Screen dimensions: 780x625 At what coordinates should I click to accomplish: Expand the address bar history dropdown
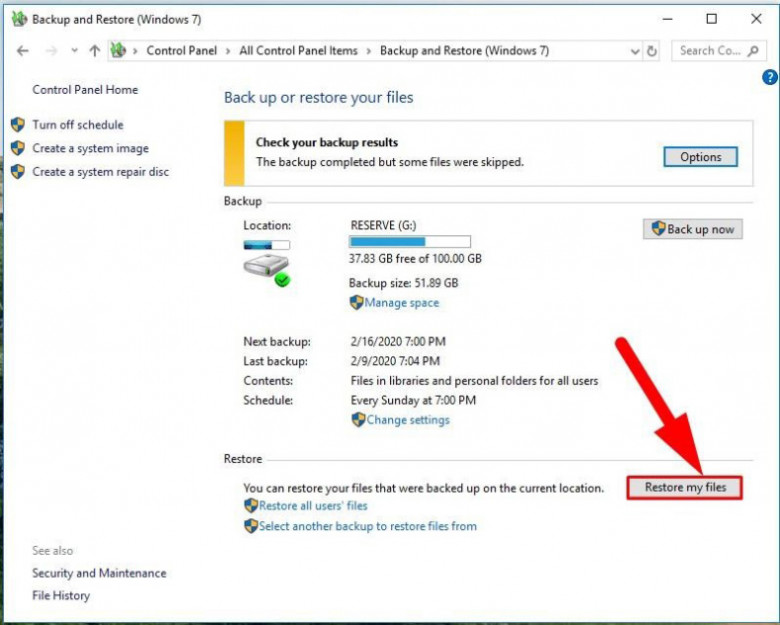(x=635, y=51)
